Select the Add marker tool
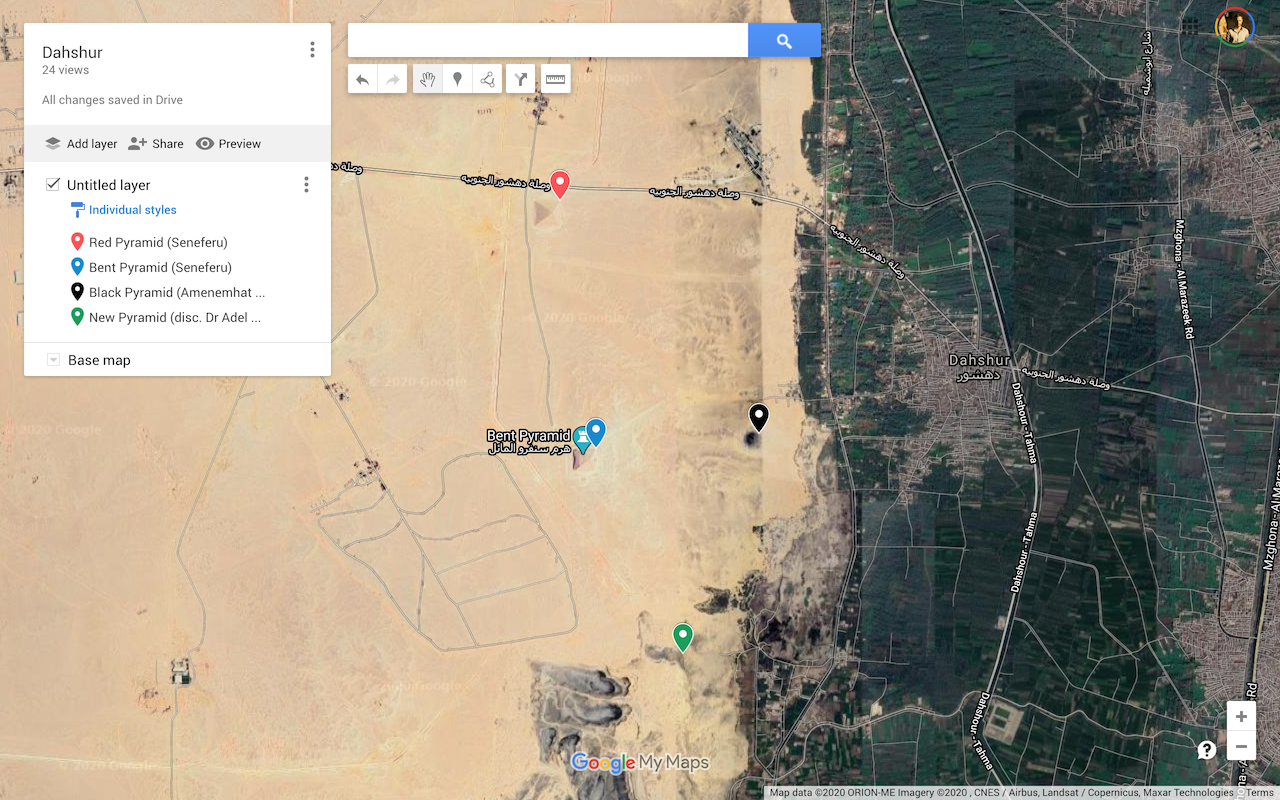The image size is (1280, 800). click(x=457, y=79)
